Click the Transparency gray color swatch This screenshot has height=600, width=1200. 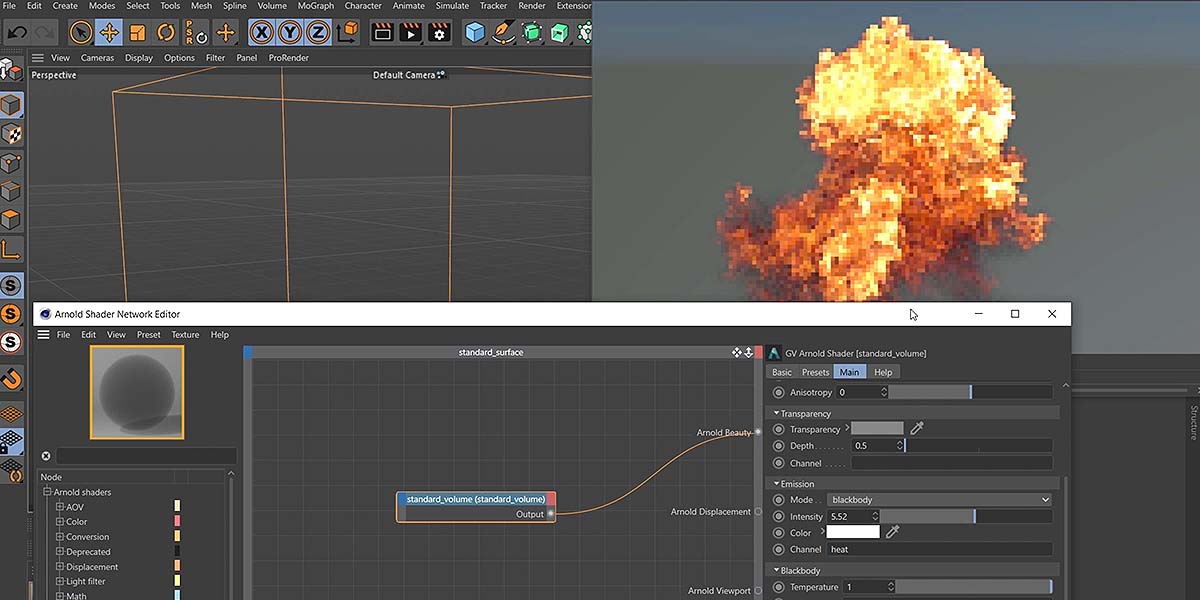[x=877, y=428]
